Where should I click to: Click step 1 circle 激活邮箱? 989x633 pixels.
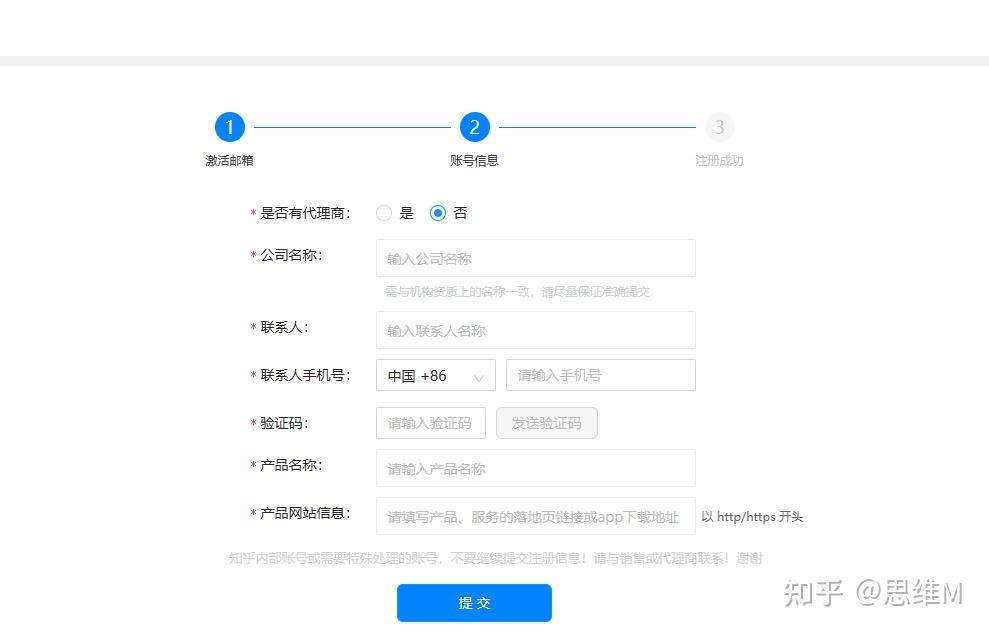point(230,127)
